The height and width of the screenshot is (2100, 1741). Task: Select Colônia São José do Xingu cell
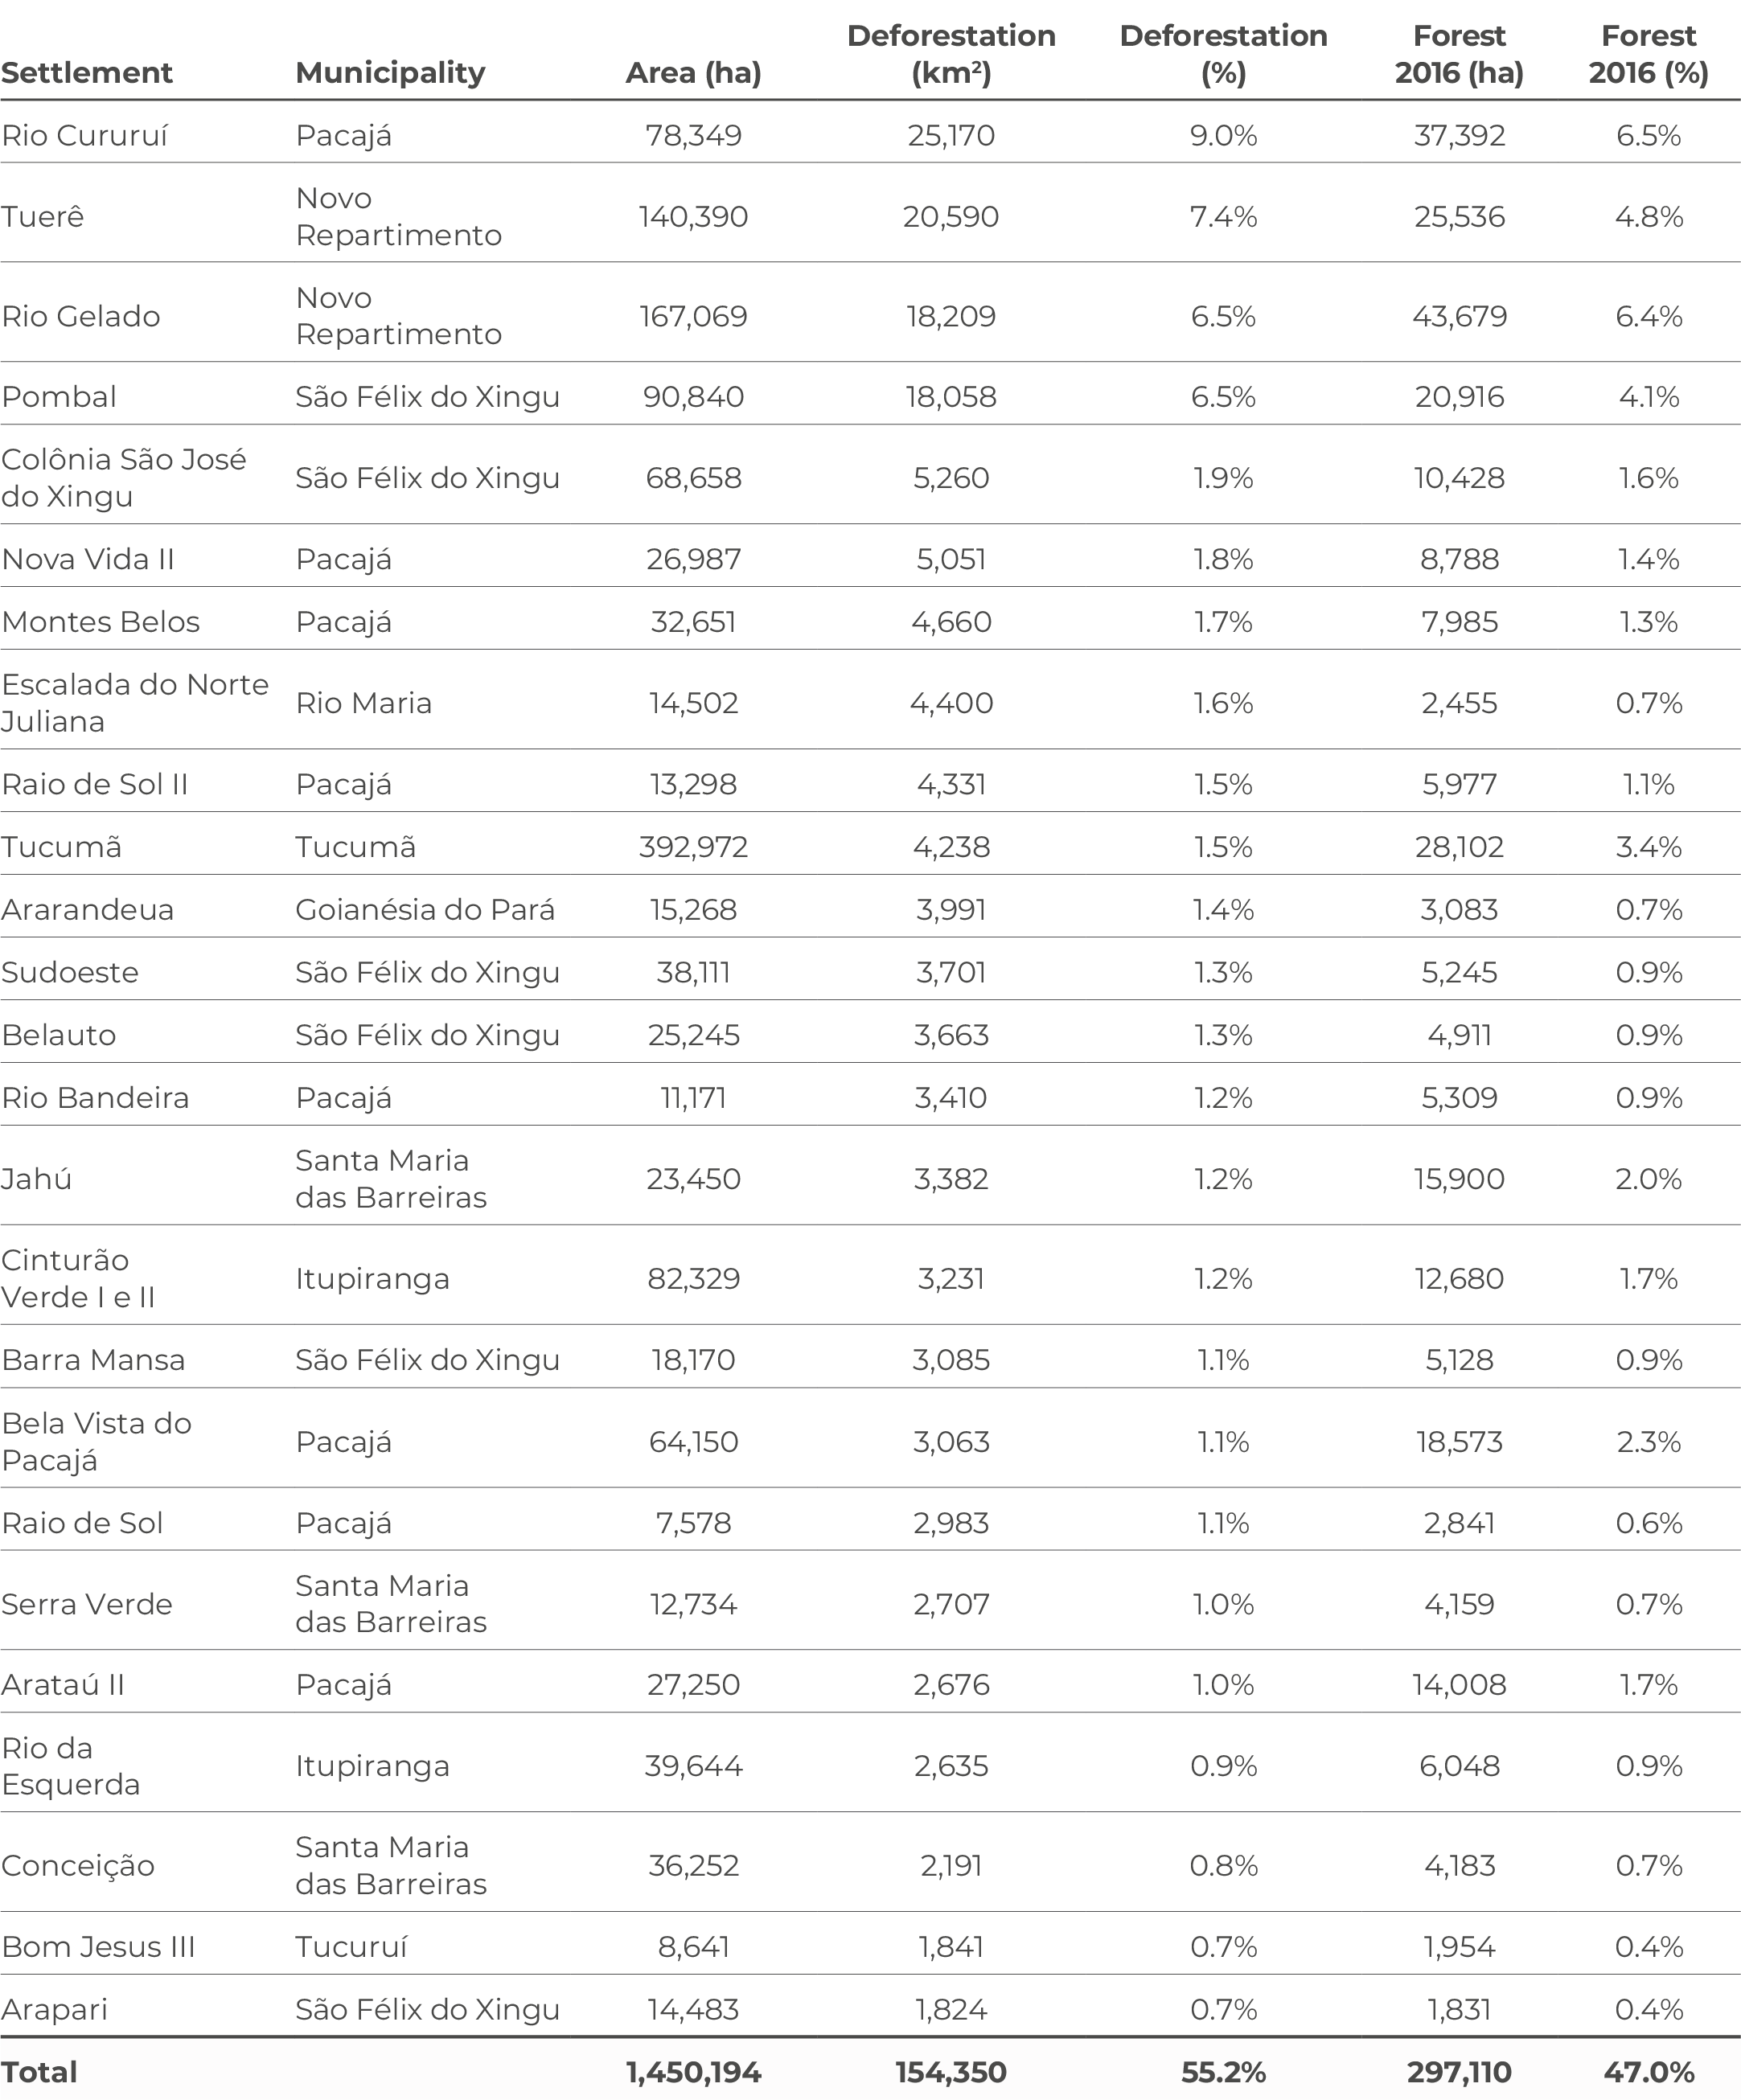click(x=123, y=478)
